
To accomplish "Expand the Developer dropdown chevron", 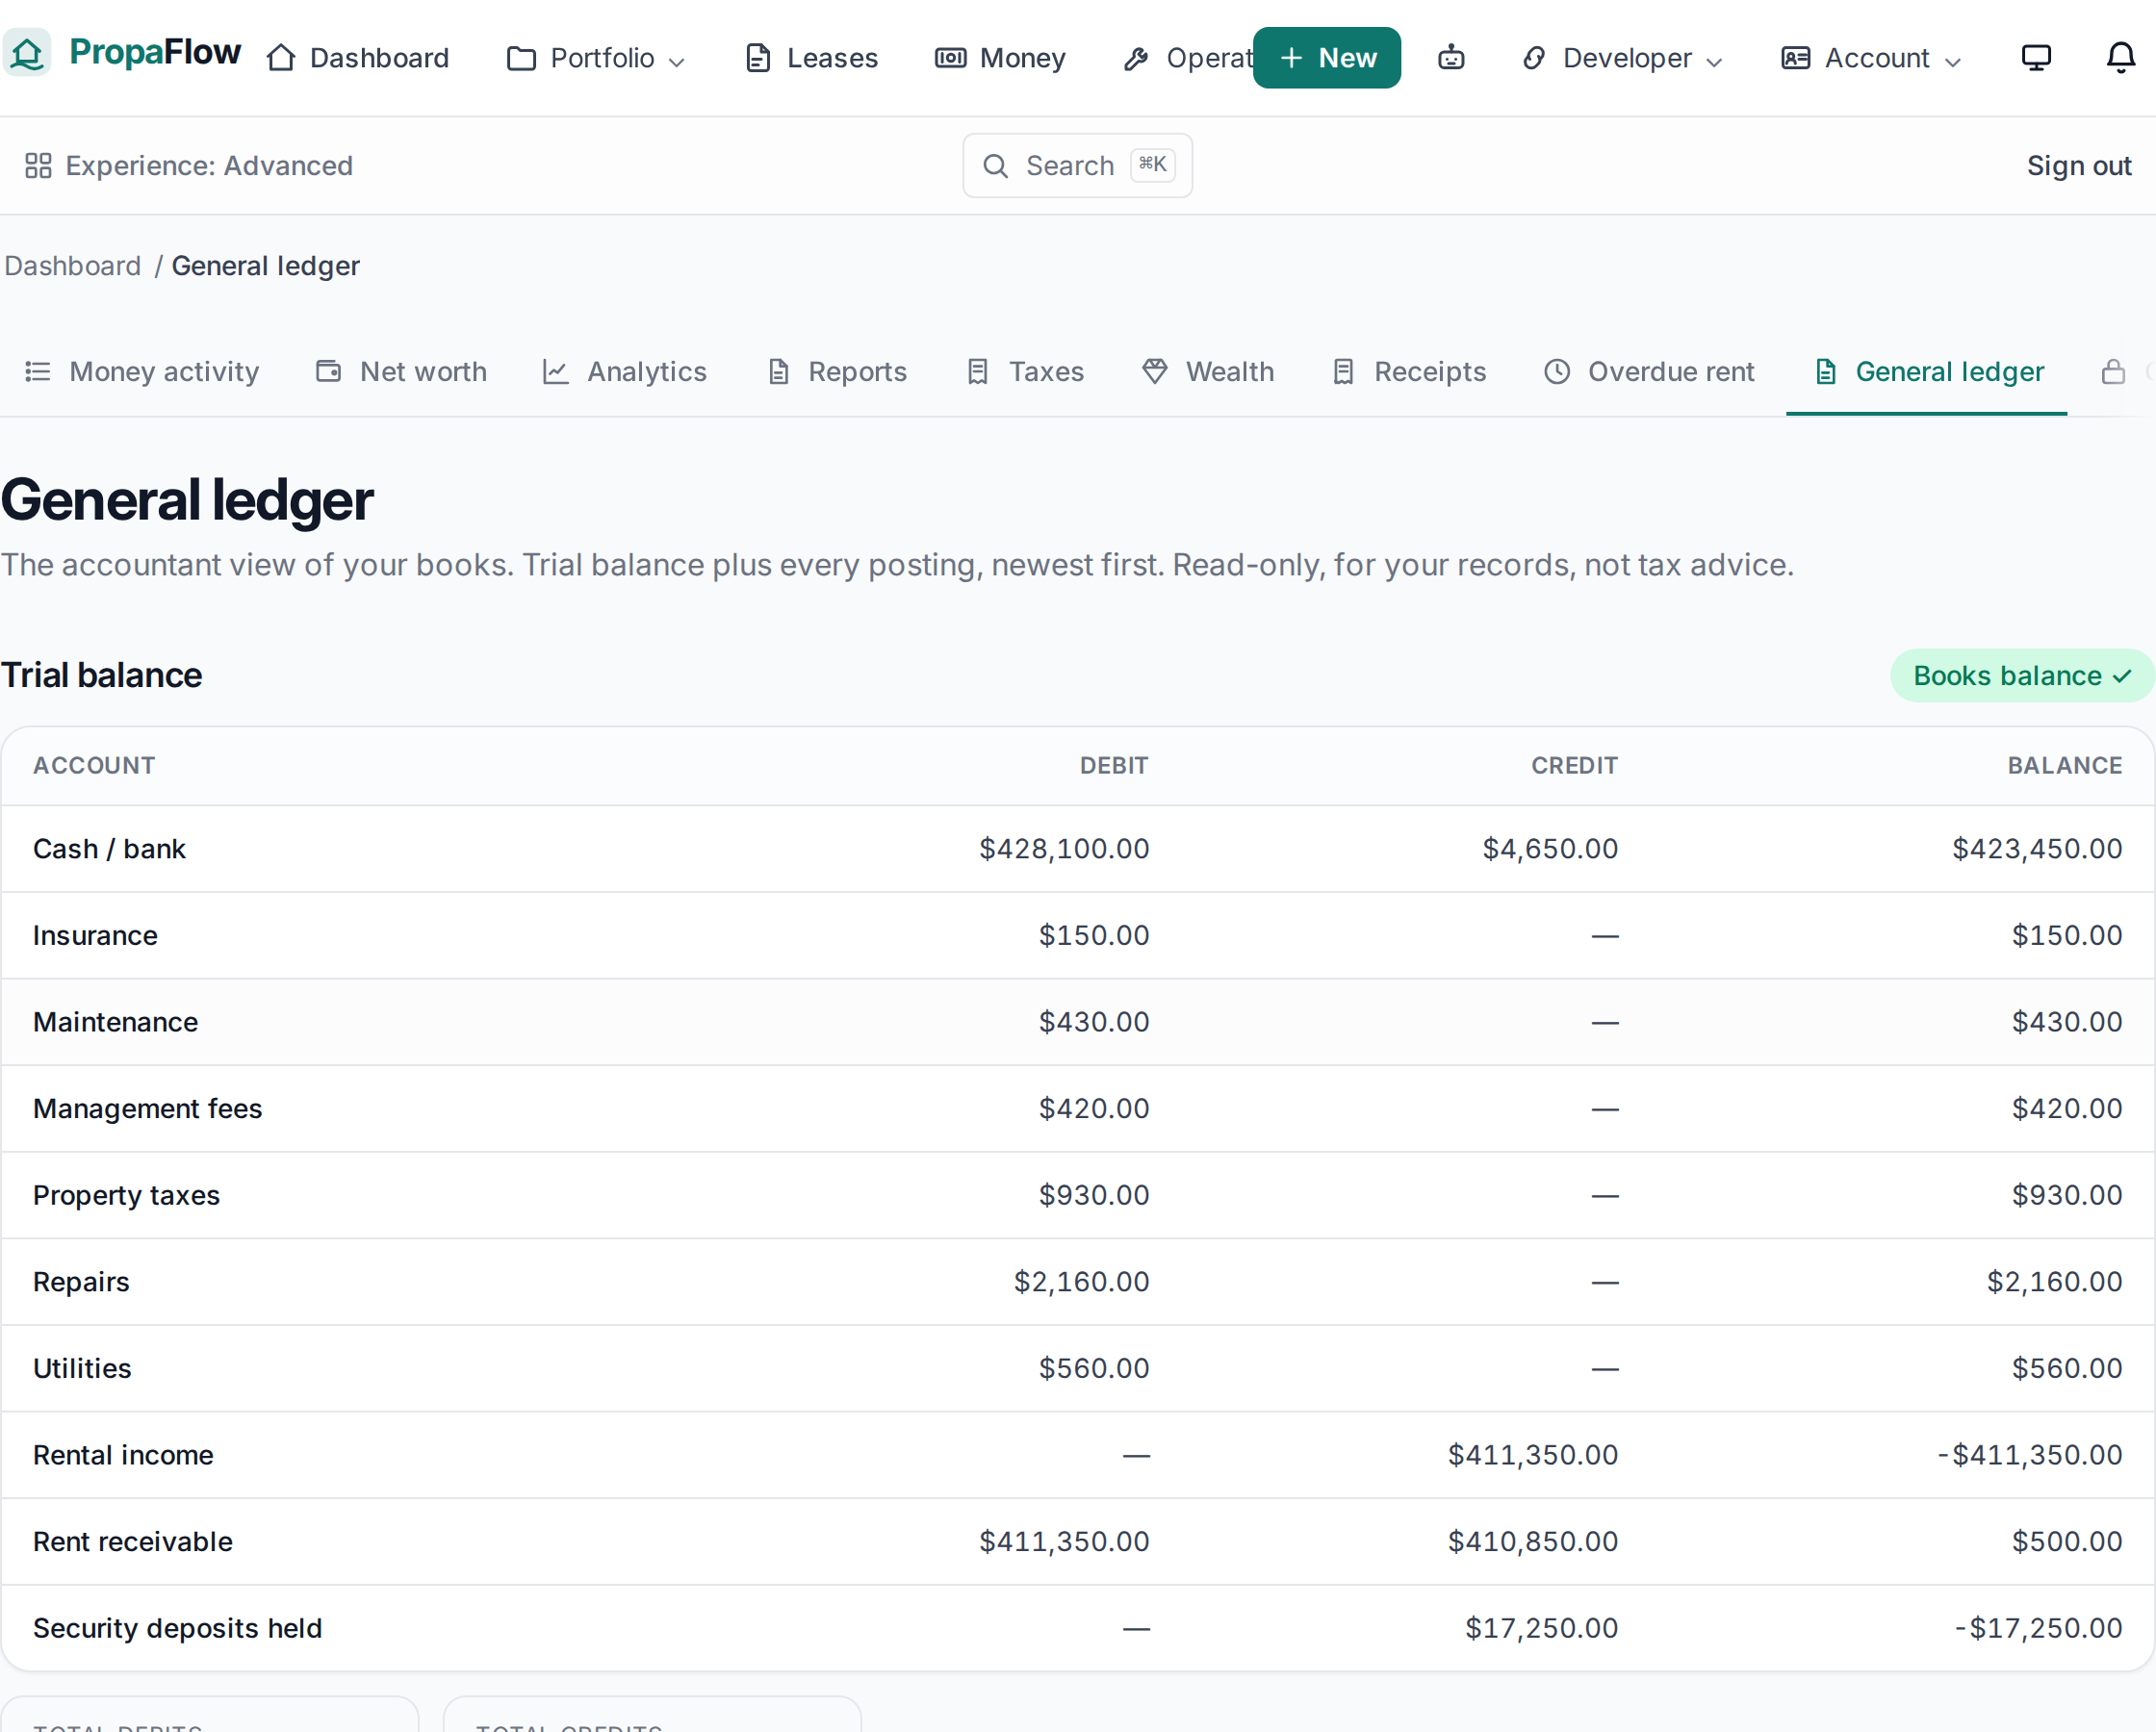I will [x=1714, y=62].
